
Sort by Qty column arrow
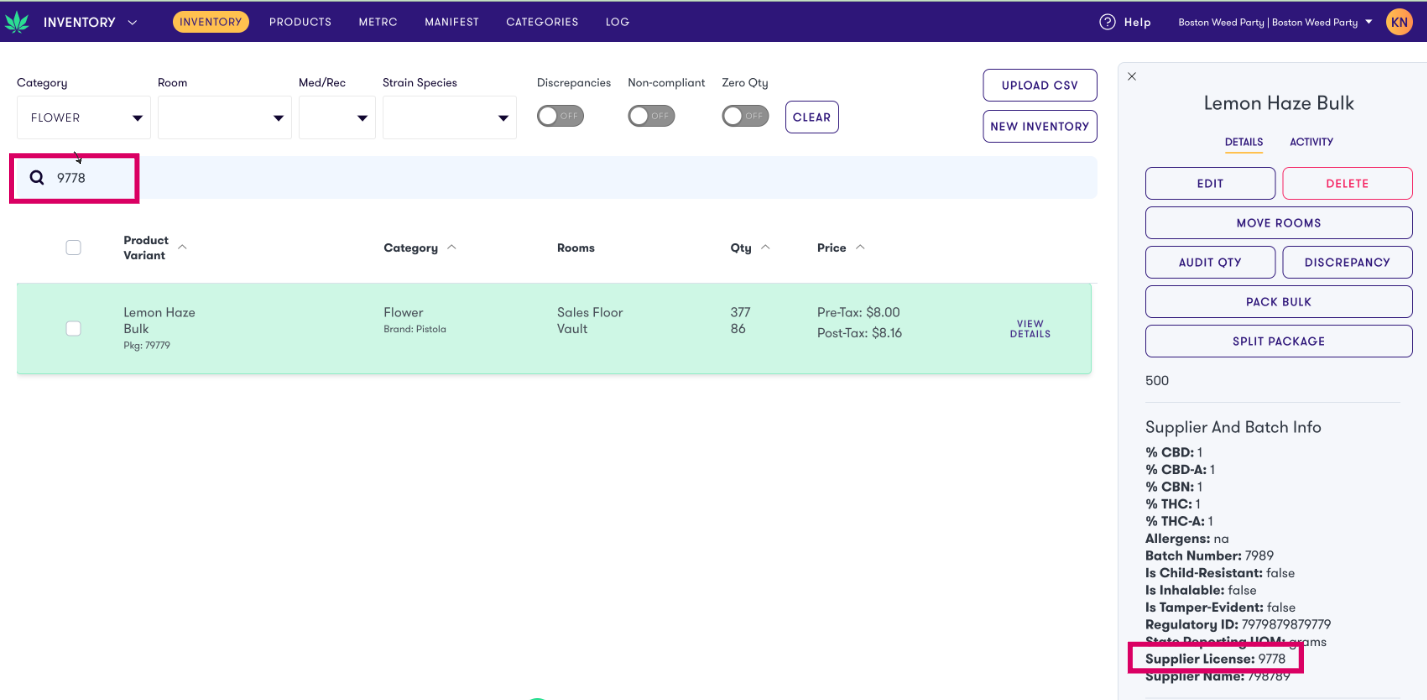click(765, 247)
